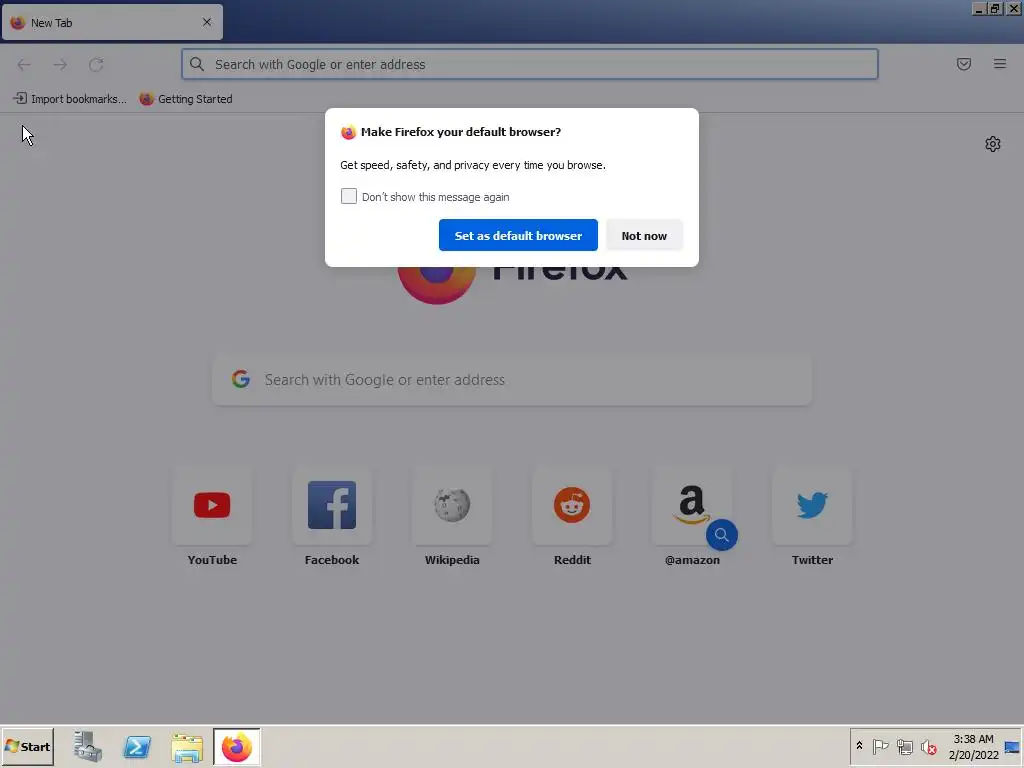
Task: Select the New Tab browser tab
Action: (x=112, y=22)
